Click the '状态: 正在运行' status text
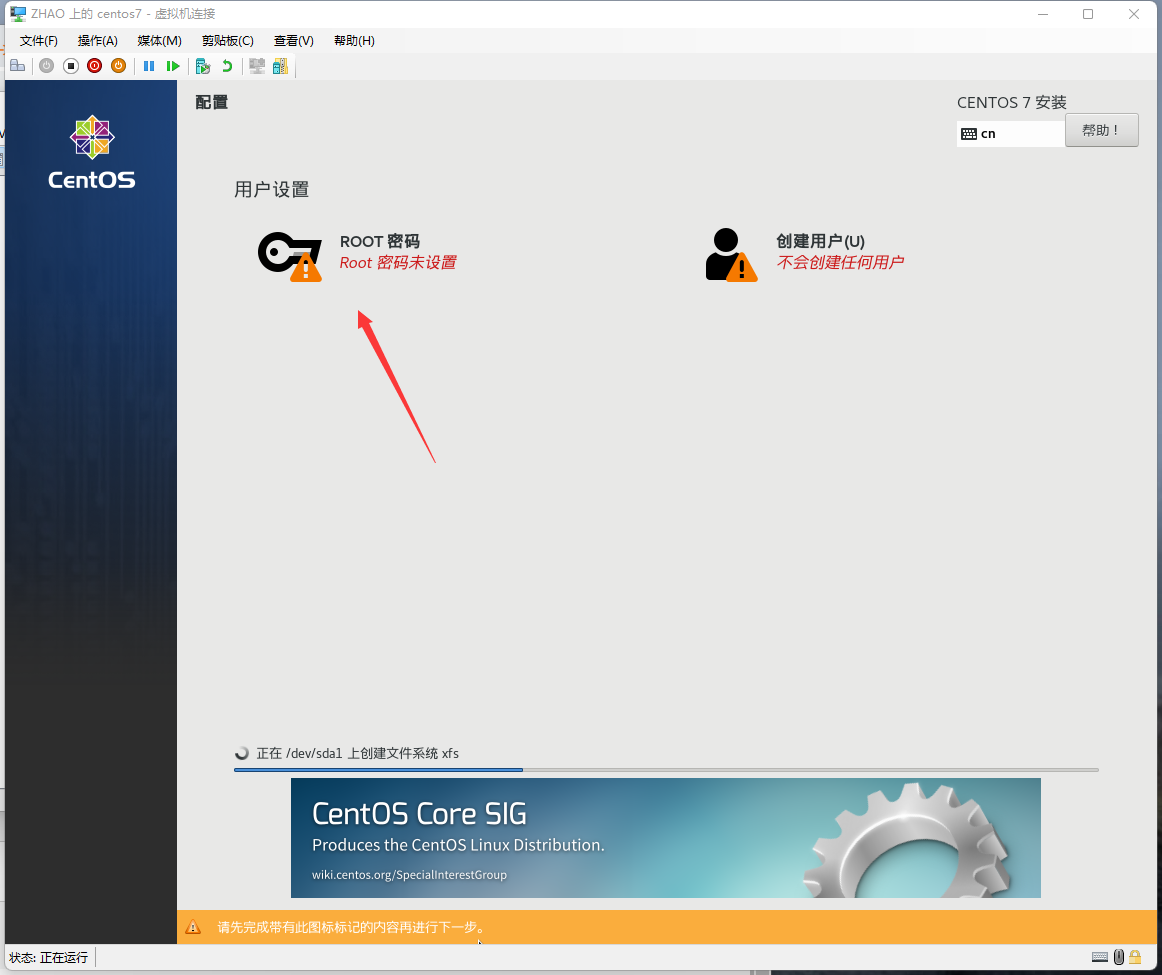The width and height of the screenshot is (1162, 975). pyautogui.click(x=49, y=957)
